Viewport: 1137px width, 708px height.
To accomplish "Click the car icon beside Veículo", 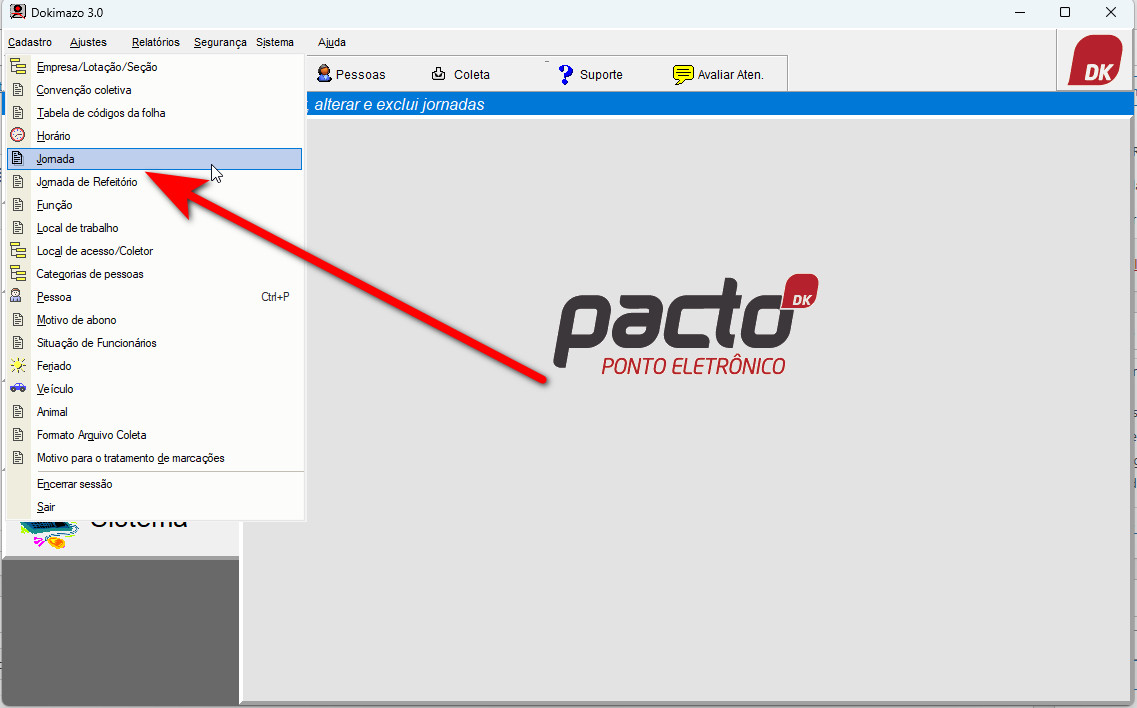I will tap(17, 389).
